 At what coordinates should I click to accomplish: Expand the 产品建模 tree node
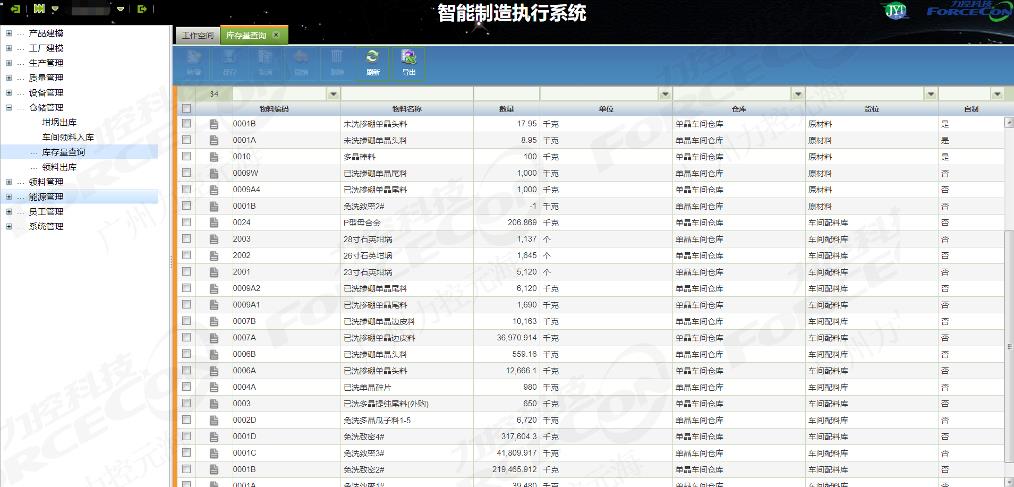[x=8, y=33]
